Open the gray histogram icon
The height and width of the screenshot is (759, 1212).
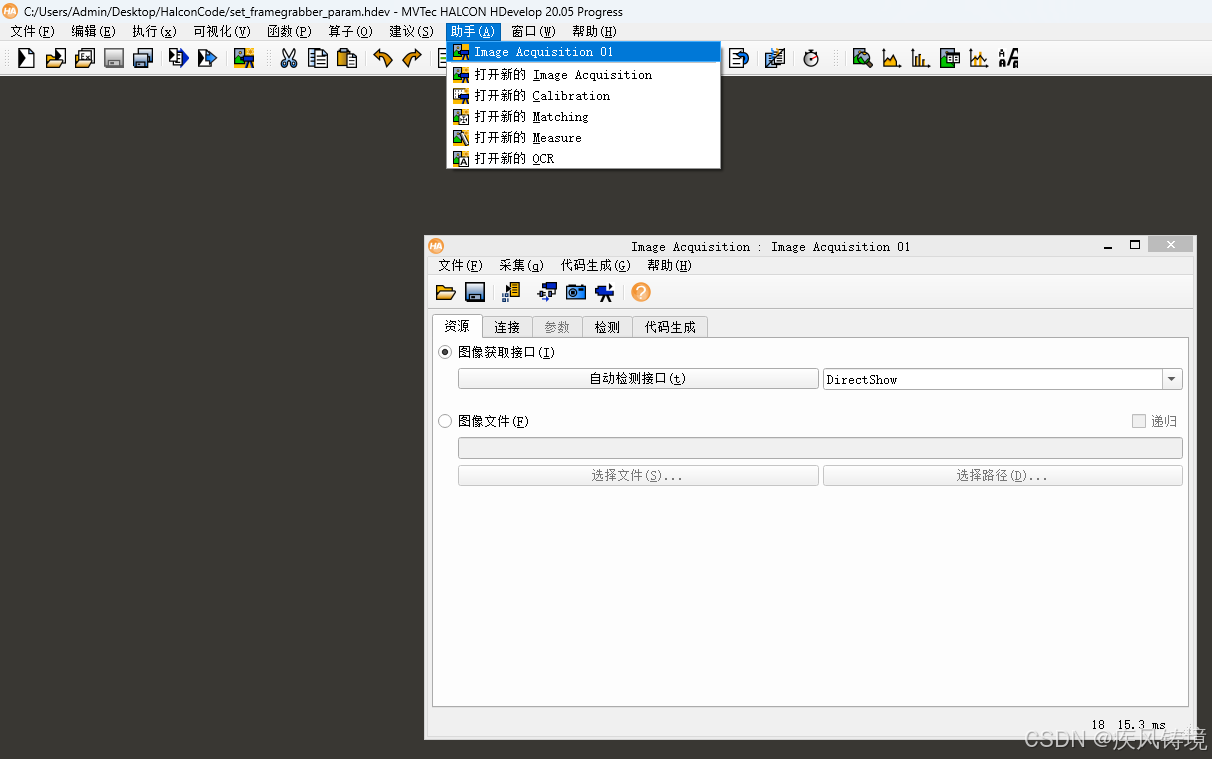891,58
